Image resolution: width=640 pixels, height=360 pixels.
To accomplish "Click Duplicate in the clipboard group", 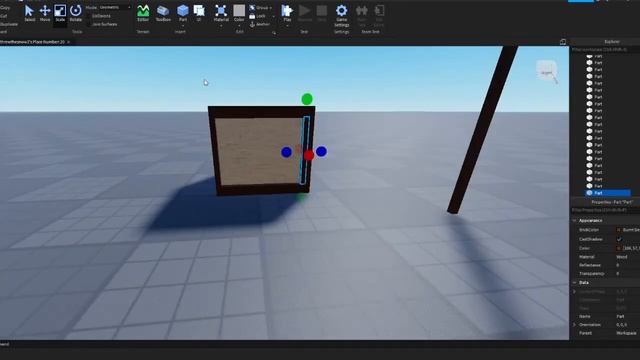I will [9, 24].
